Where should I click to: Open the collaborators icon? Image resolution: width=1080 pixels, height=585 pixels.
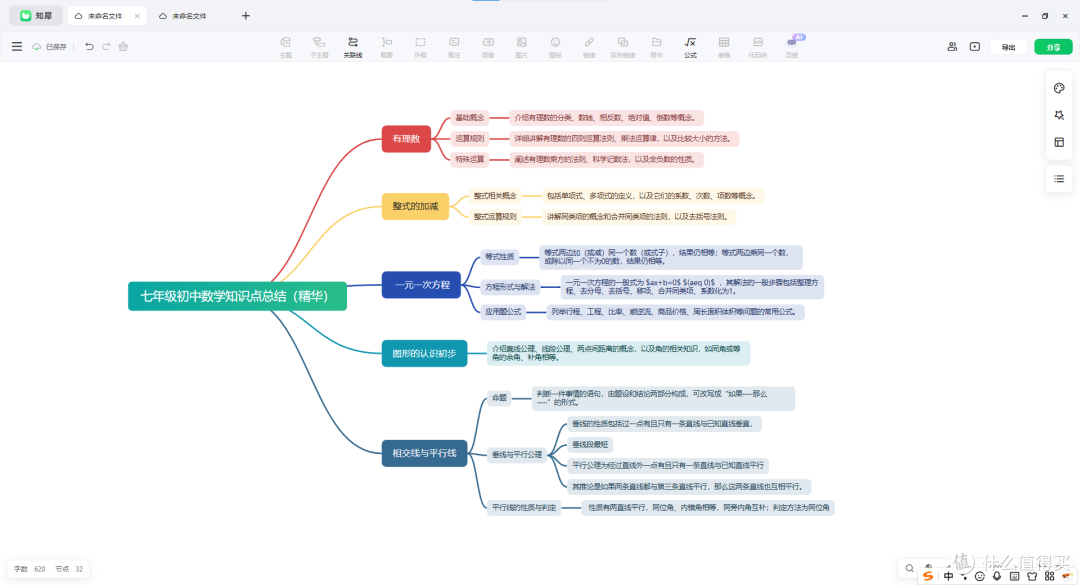coord(952,46)
